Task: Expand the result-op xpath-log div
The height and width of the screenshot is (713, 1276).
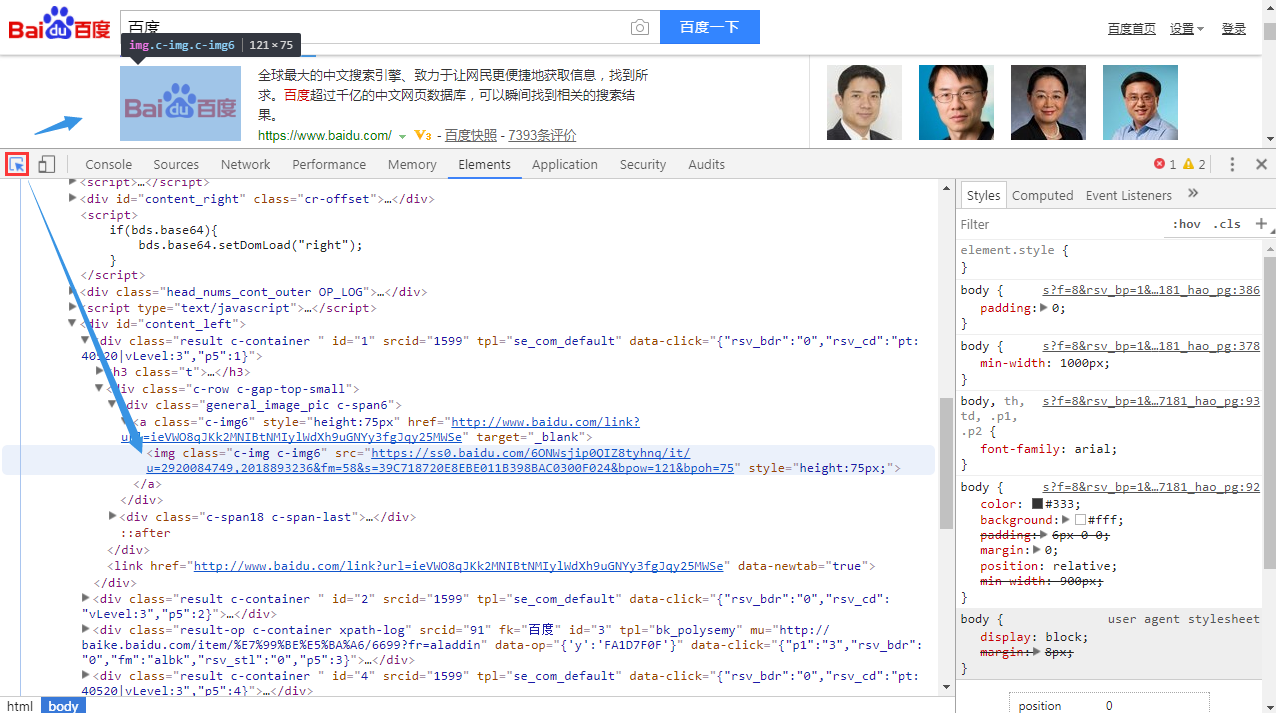Action: point(85,631)
